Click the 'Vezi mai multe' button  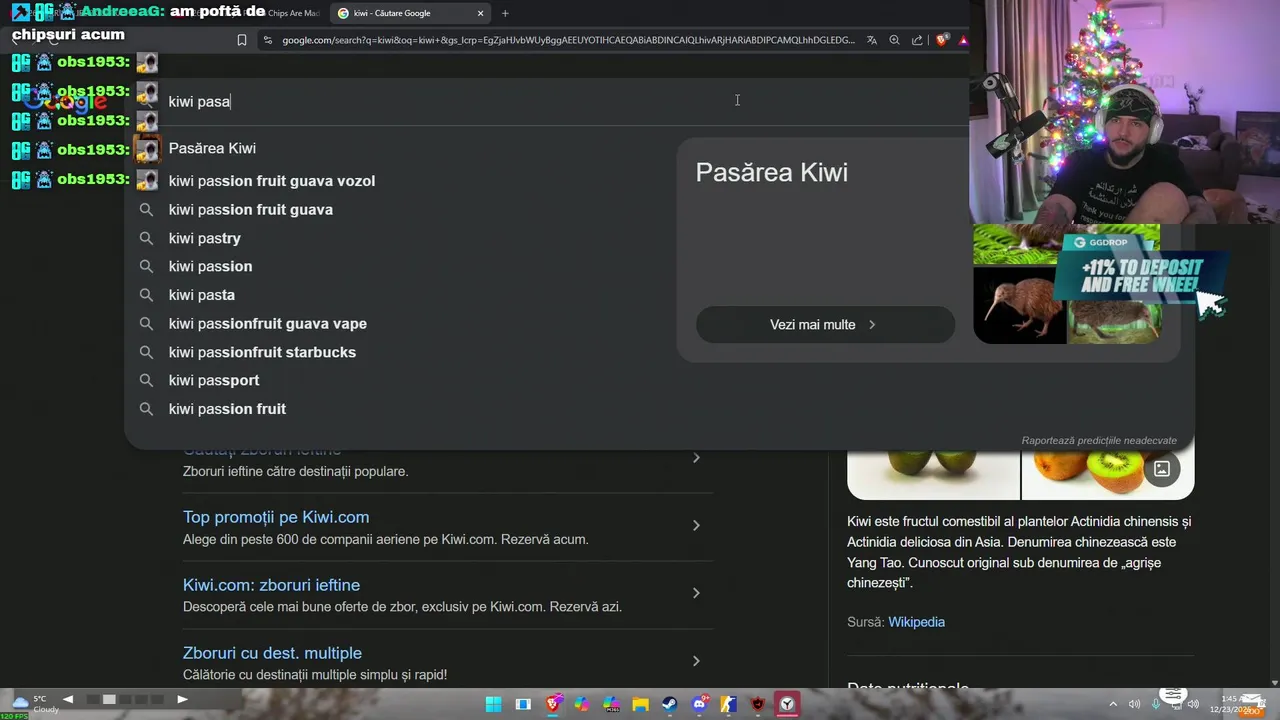(x=825, y=325)
